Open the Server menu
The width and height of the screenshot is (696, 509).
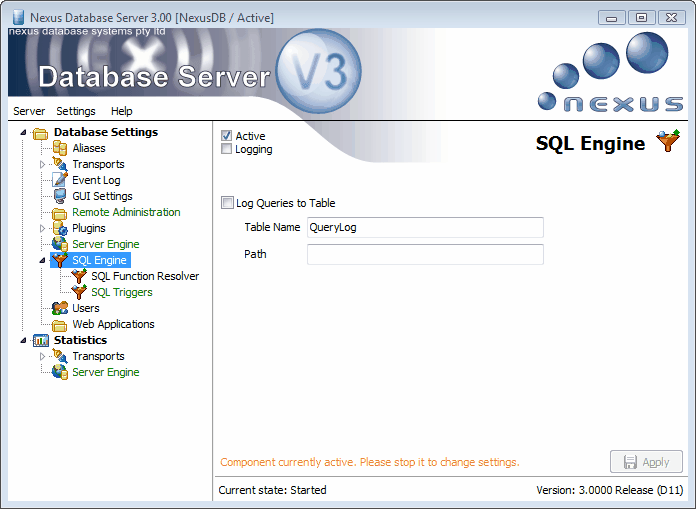(x=29, y=111)
